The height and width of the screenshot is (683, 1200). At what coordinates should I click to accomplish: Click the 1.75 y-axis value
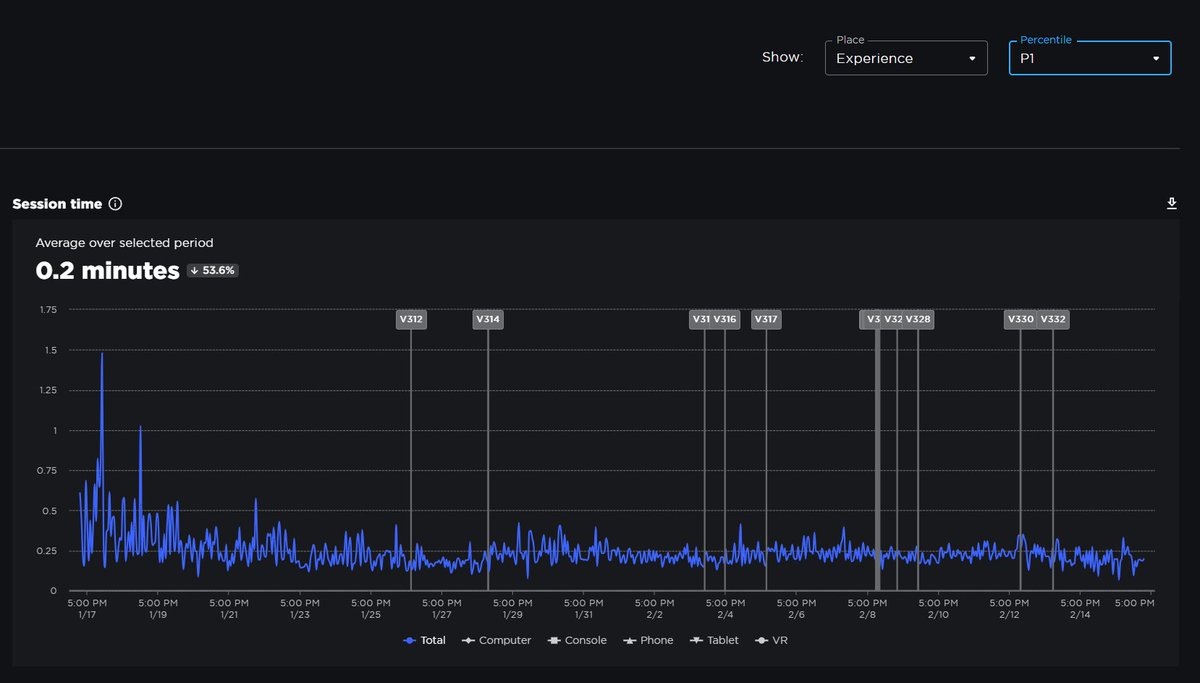pyautogui.click(x=47, y=310)
